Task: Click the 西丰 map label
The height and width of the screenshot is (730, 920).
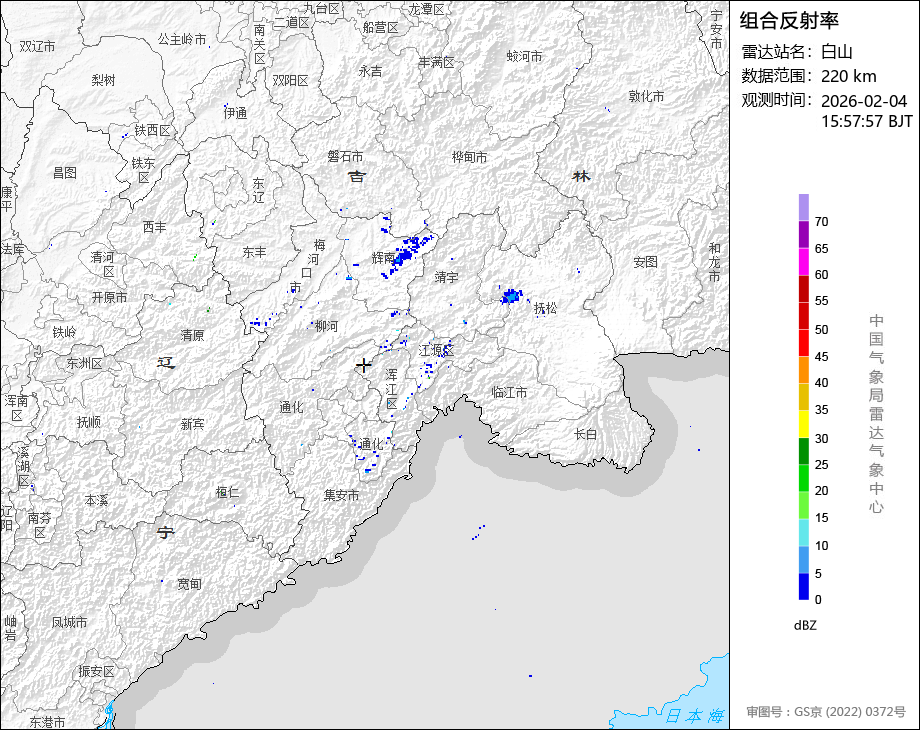Action: click(155, 227)
